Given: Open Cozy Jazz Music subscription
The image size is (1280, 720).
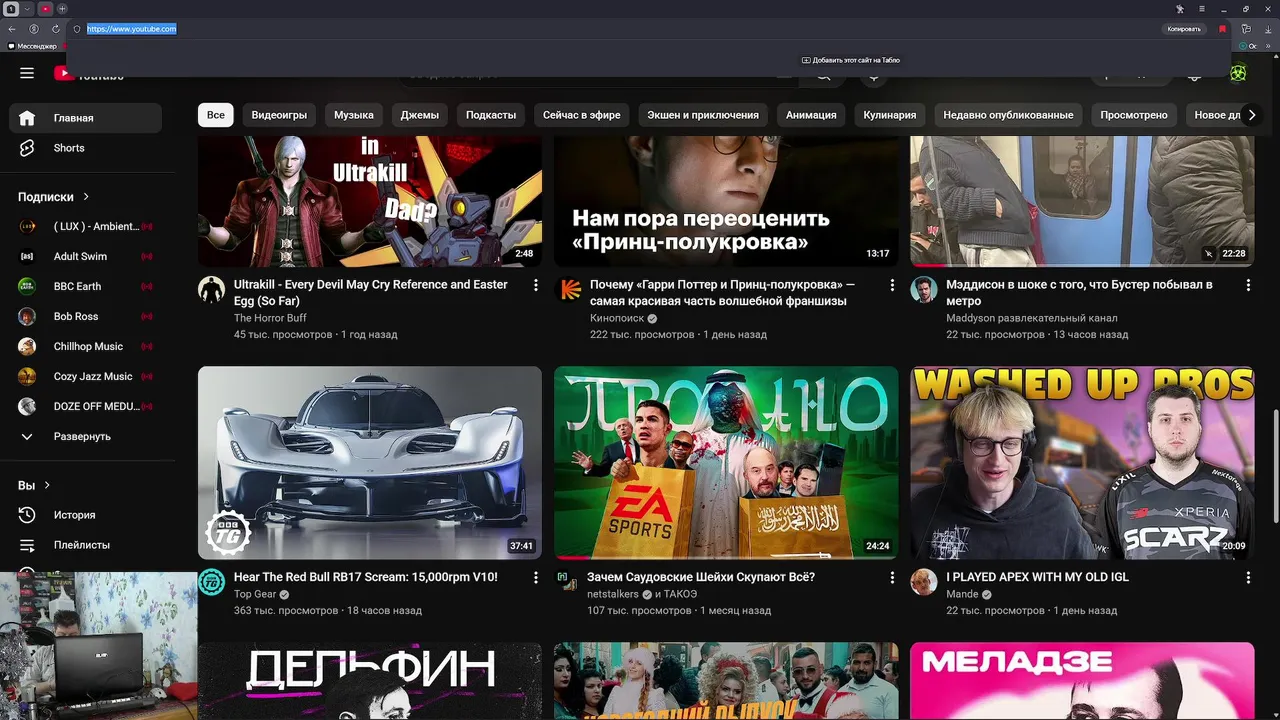Looking at the screenshot, I should pyautogui.click(x=86, y=377).
